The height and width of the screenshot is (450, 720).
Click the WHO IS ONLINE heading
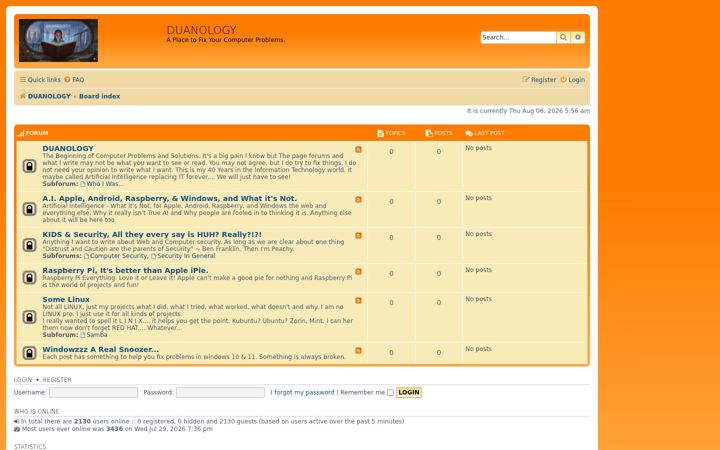36,411
